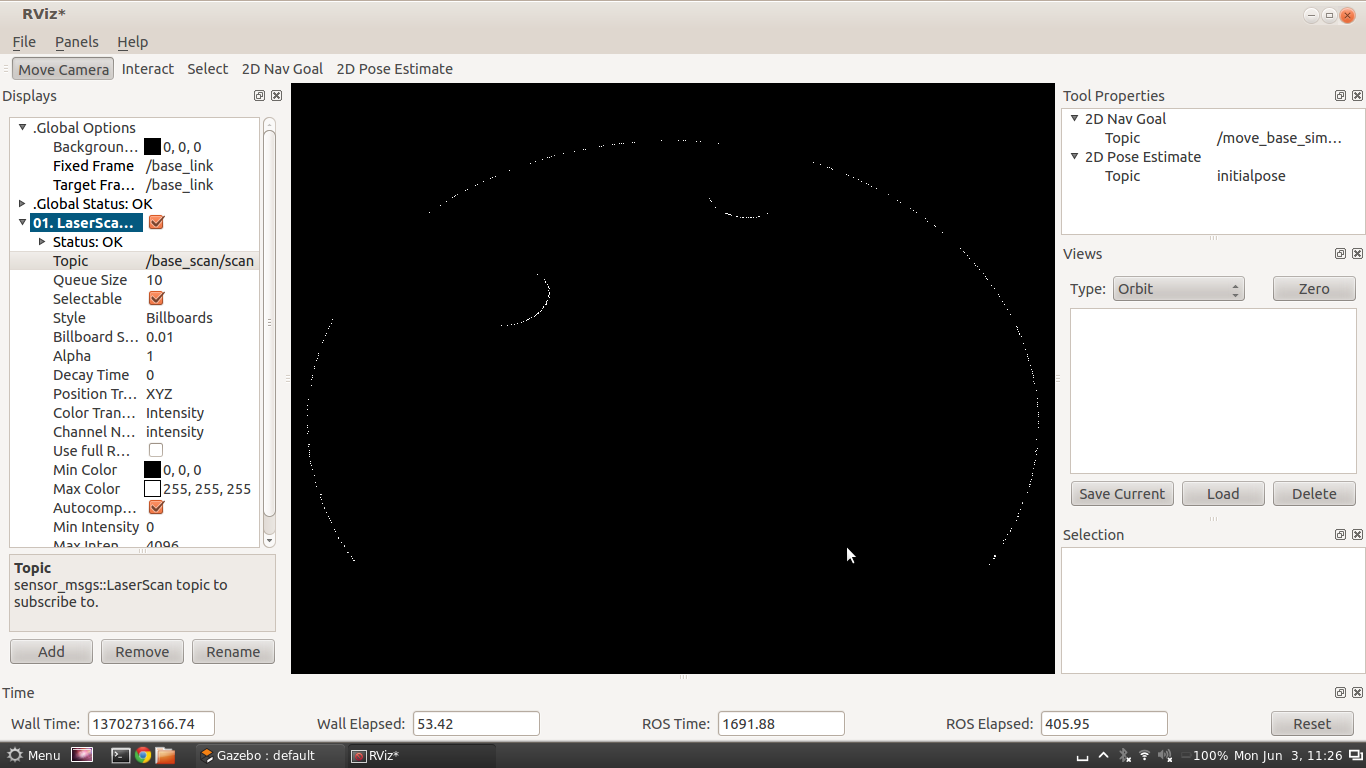1366x768 pixels.
Task: Undock the Tool Properties panel
Action: (x=1340, y=96)
